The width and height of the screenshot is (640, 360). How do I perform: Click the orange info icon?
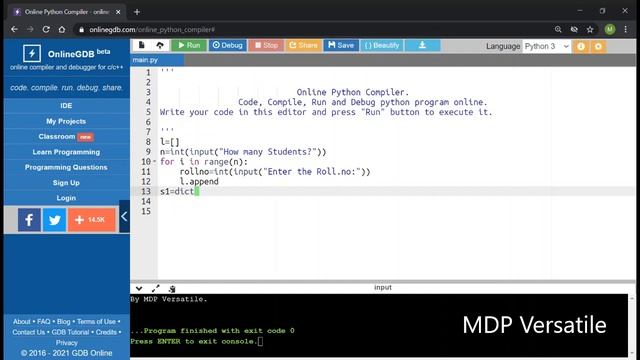[581, 47]
